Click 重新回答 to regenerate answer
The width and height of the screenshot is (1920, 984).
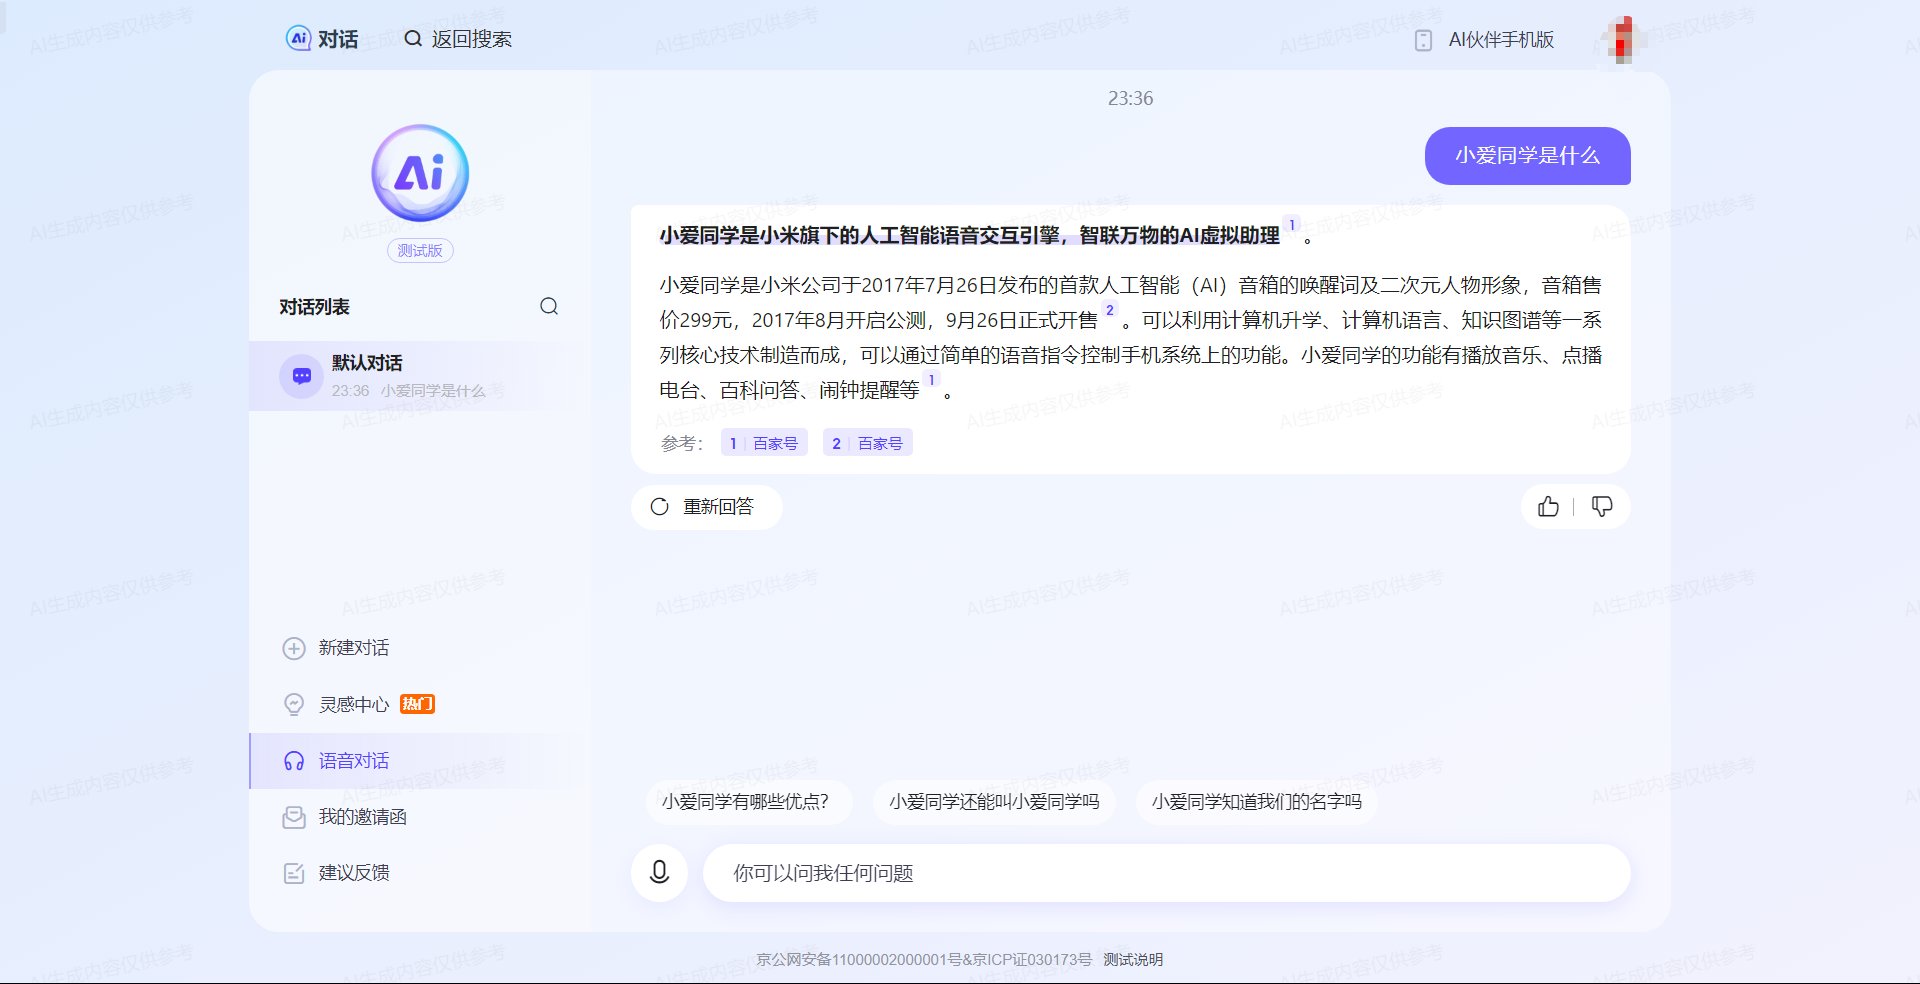[706, 507]
